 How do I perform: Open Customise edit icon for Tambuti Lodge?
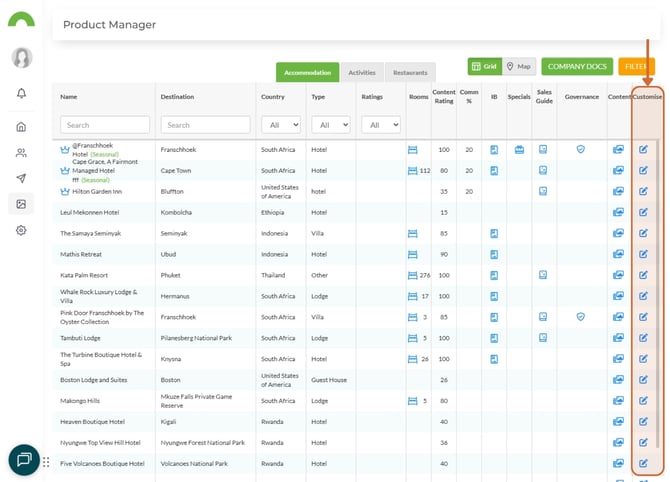tap(643, 338)
